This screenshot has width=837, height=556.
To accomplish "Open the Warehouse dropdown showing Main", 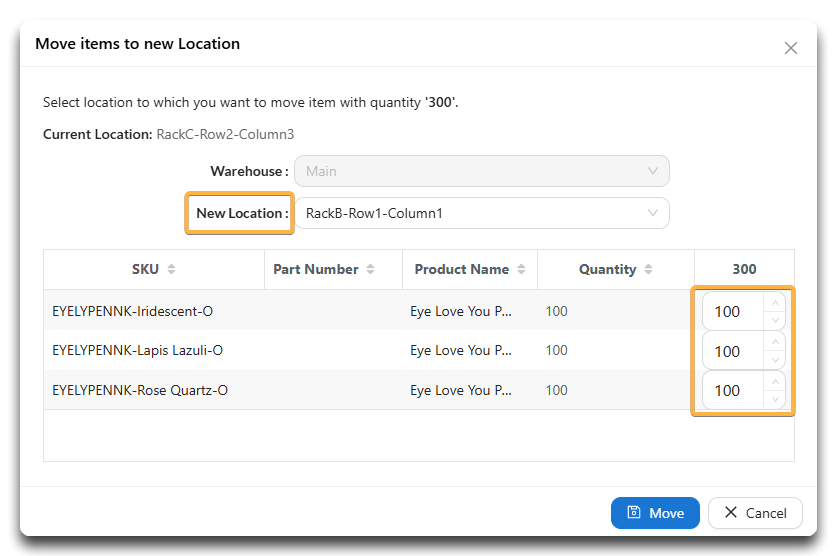I will pos(481,171).
